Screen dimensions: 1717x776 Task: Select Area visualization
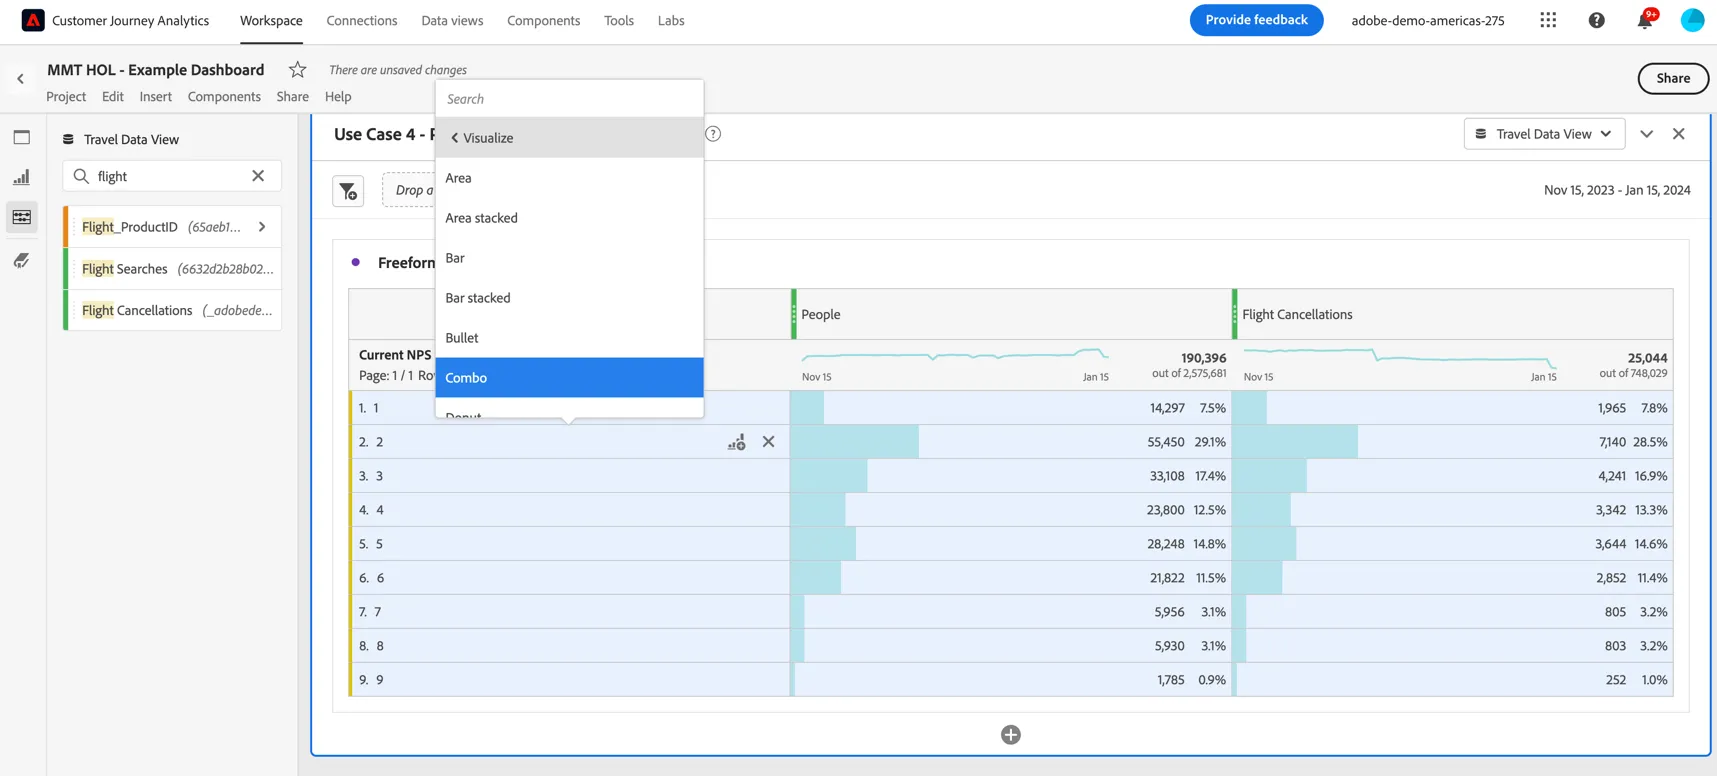[x=569, y=178]
